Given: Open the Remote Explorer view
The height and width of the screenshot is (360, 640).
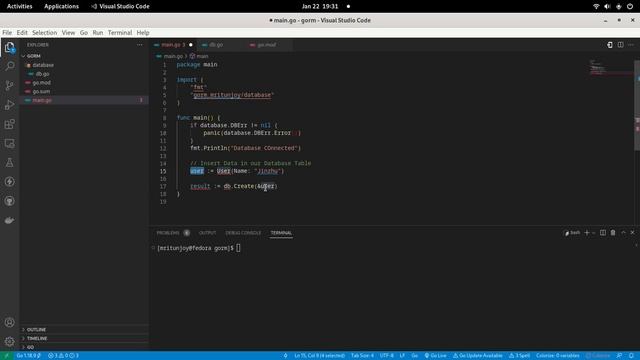Looking at the screenshot, I should 9,143.
